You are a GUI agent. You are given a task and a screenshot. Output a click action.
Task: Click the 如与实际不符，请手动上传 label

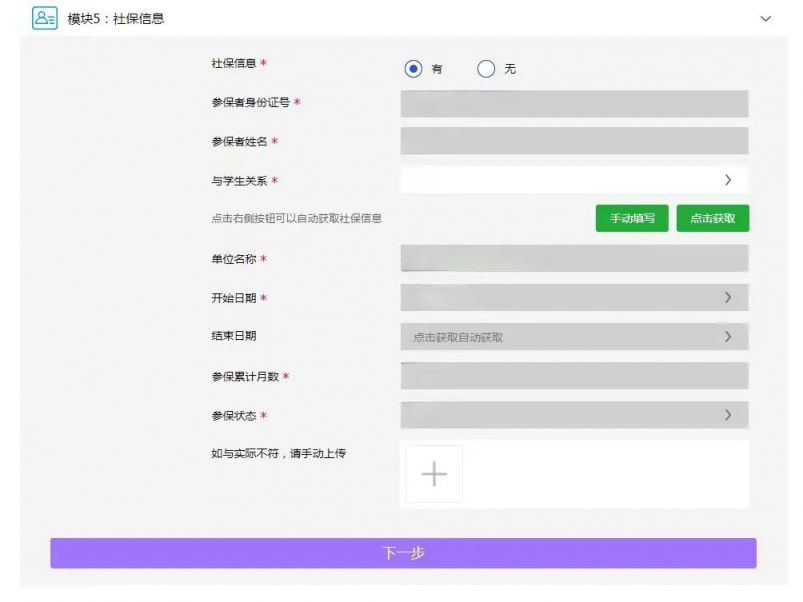pyautogui.click(x=279, y=454)
